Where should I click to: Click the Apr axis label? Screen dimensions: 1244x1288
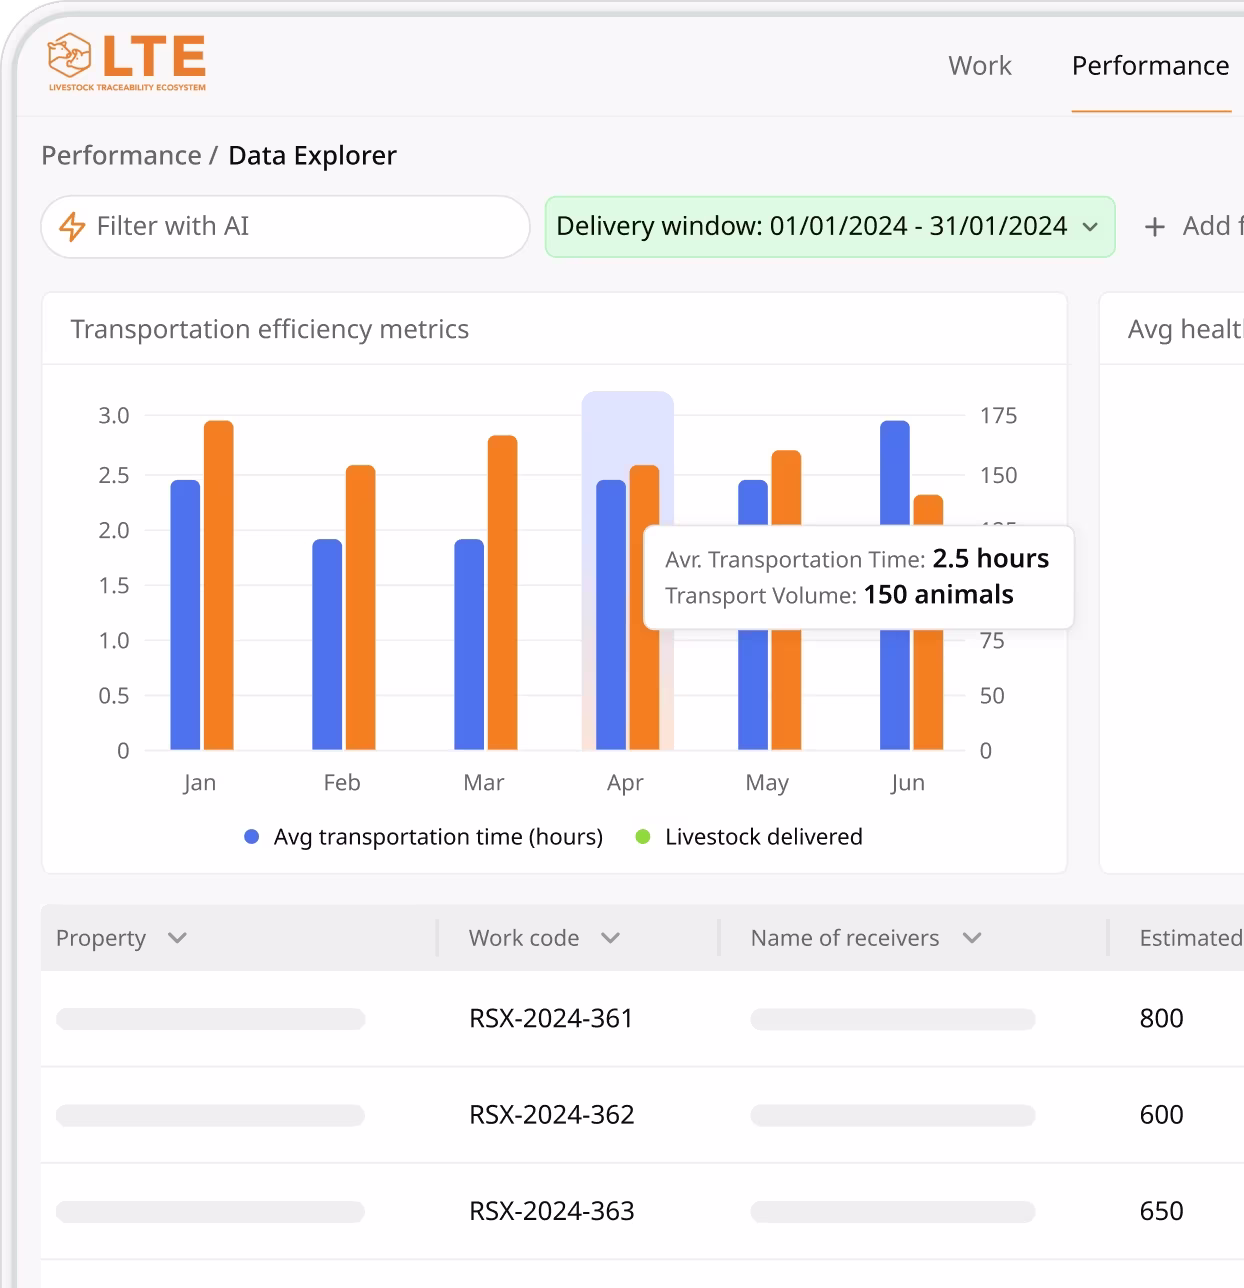click(625, 783)
